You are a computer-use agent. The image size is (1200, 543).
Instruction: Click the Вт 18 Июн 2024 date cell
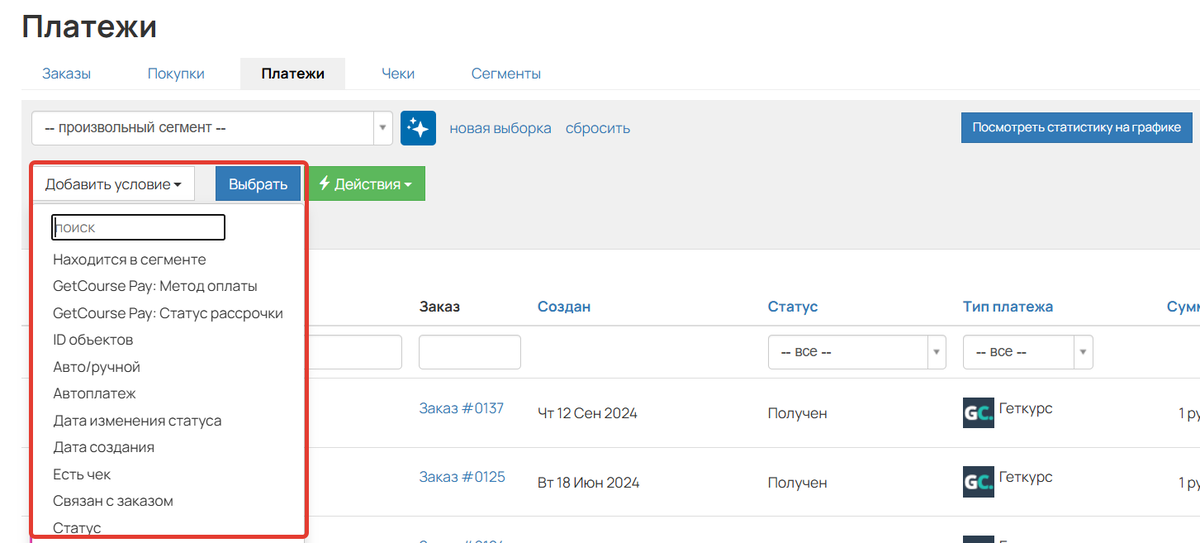point(588,482)
